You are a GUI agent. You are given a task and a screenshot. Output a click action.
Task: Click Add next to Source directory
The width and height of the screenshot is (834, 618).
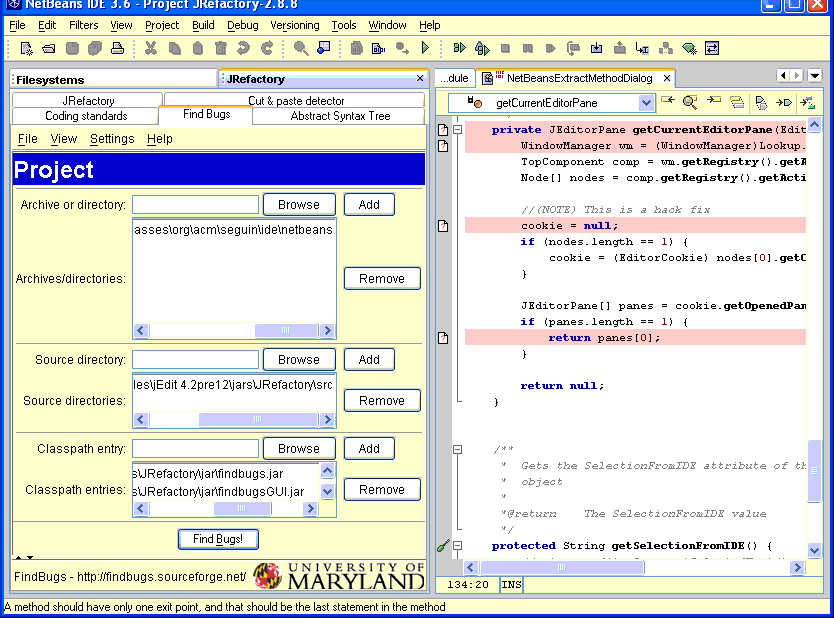[369, 360]
